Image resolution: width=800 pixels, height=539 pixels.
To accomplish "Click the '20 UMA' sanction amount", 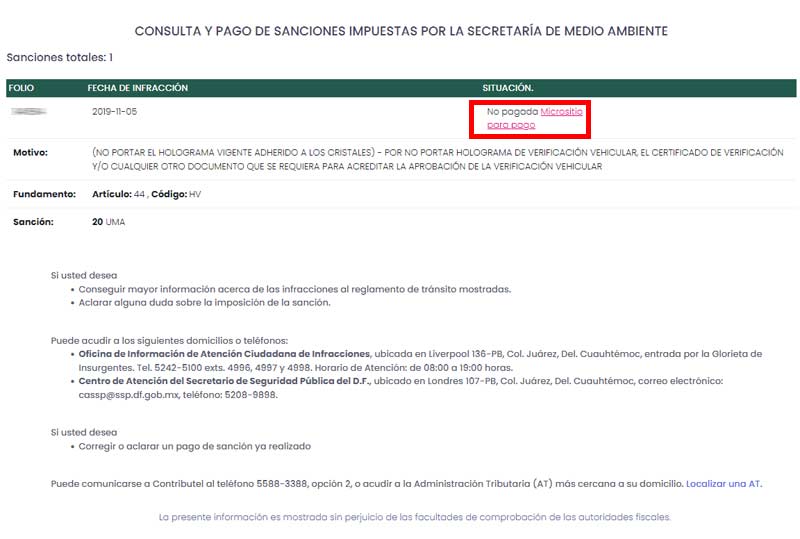I will 108,222.
